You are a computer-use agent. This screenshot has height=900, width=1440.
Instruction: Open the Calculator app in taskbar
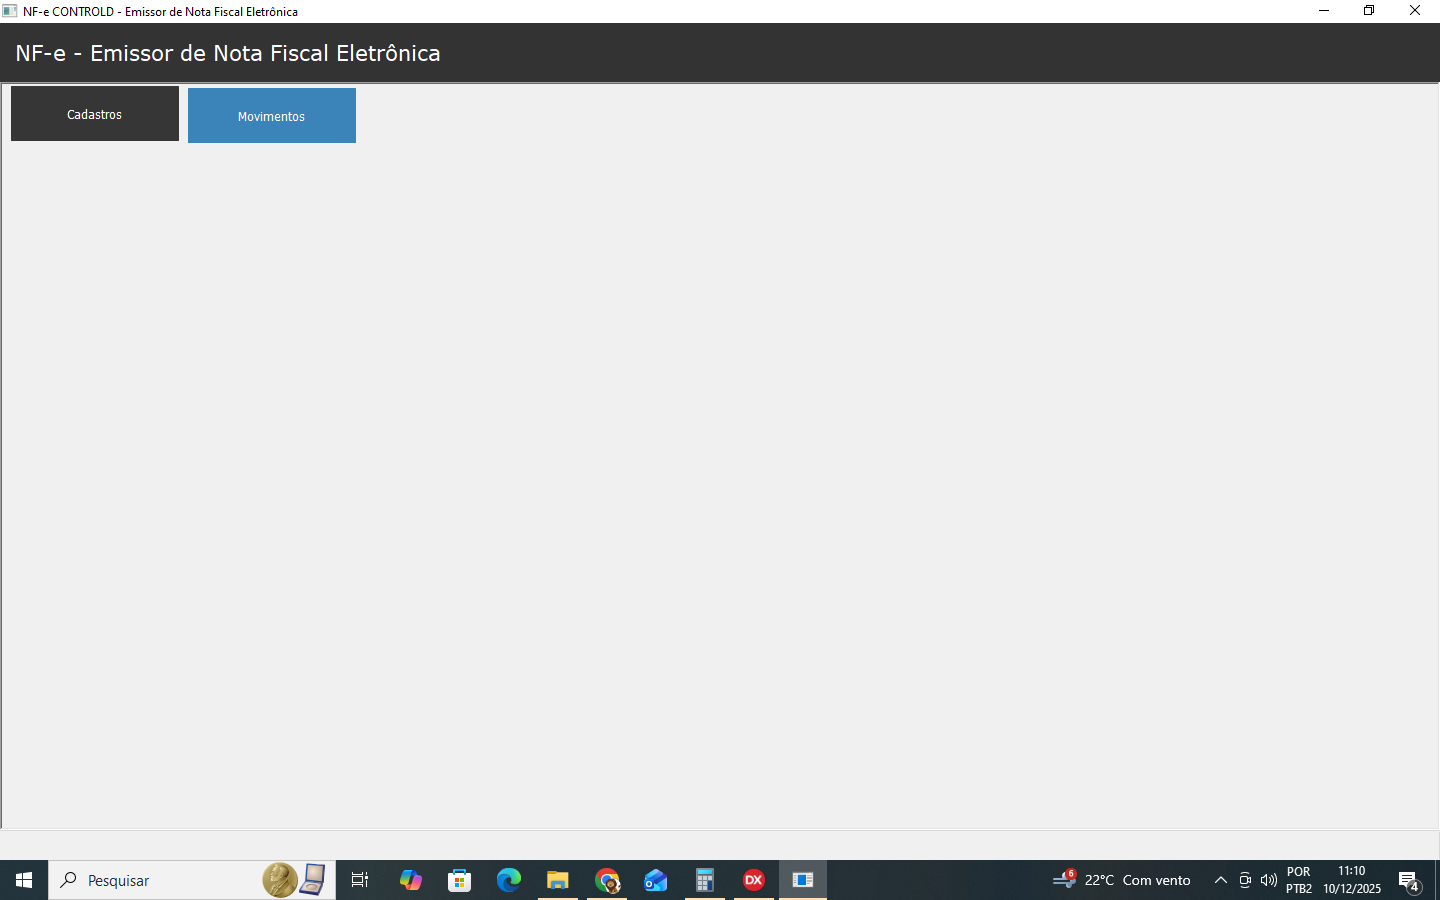click(705, 880)
